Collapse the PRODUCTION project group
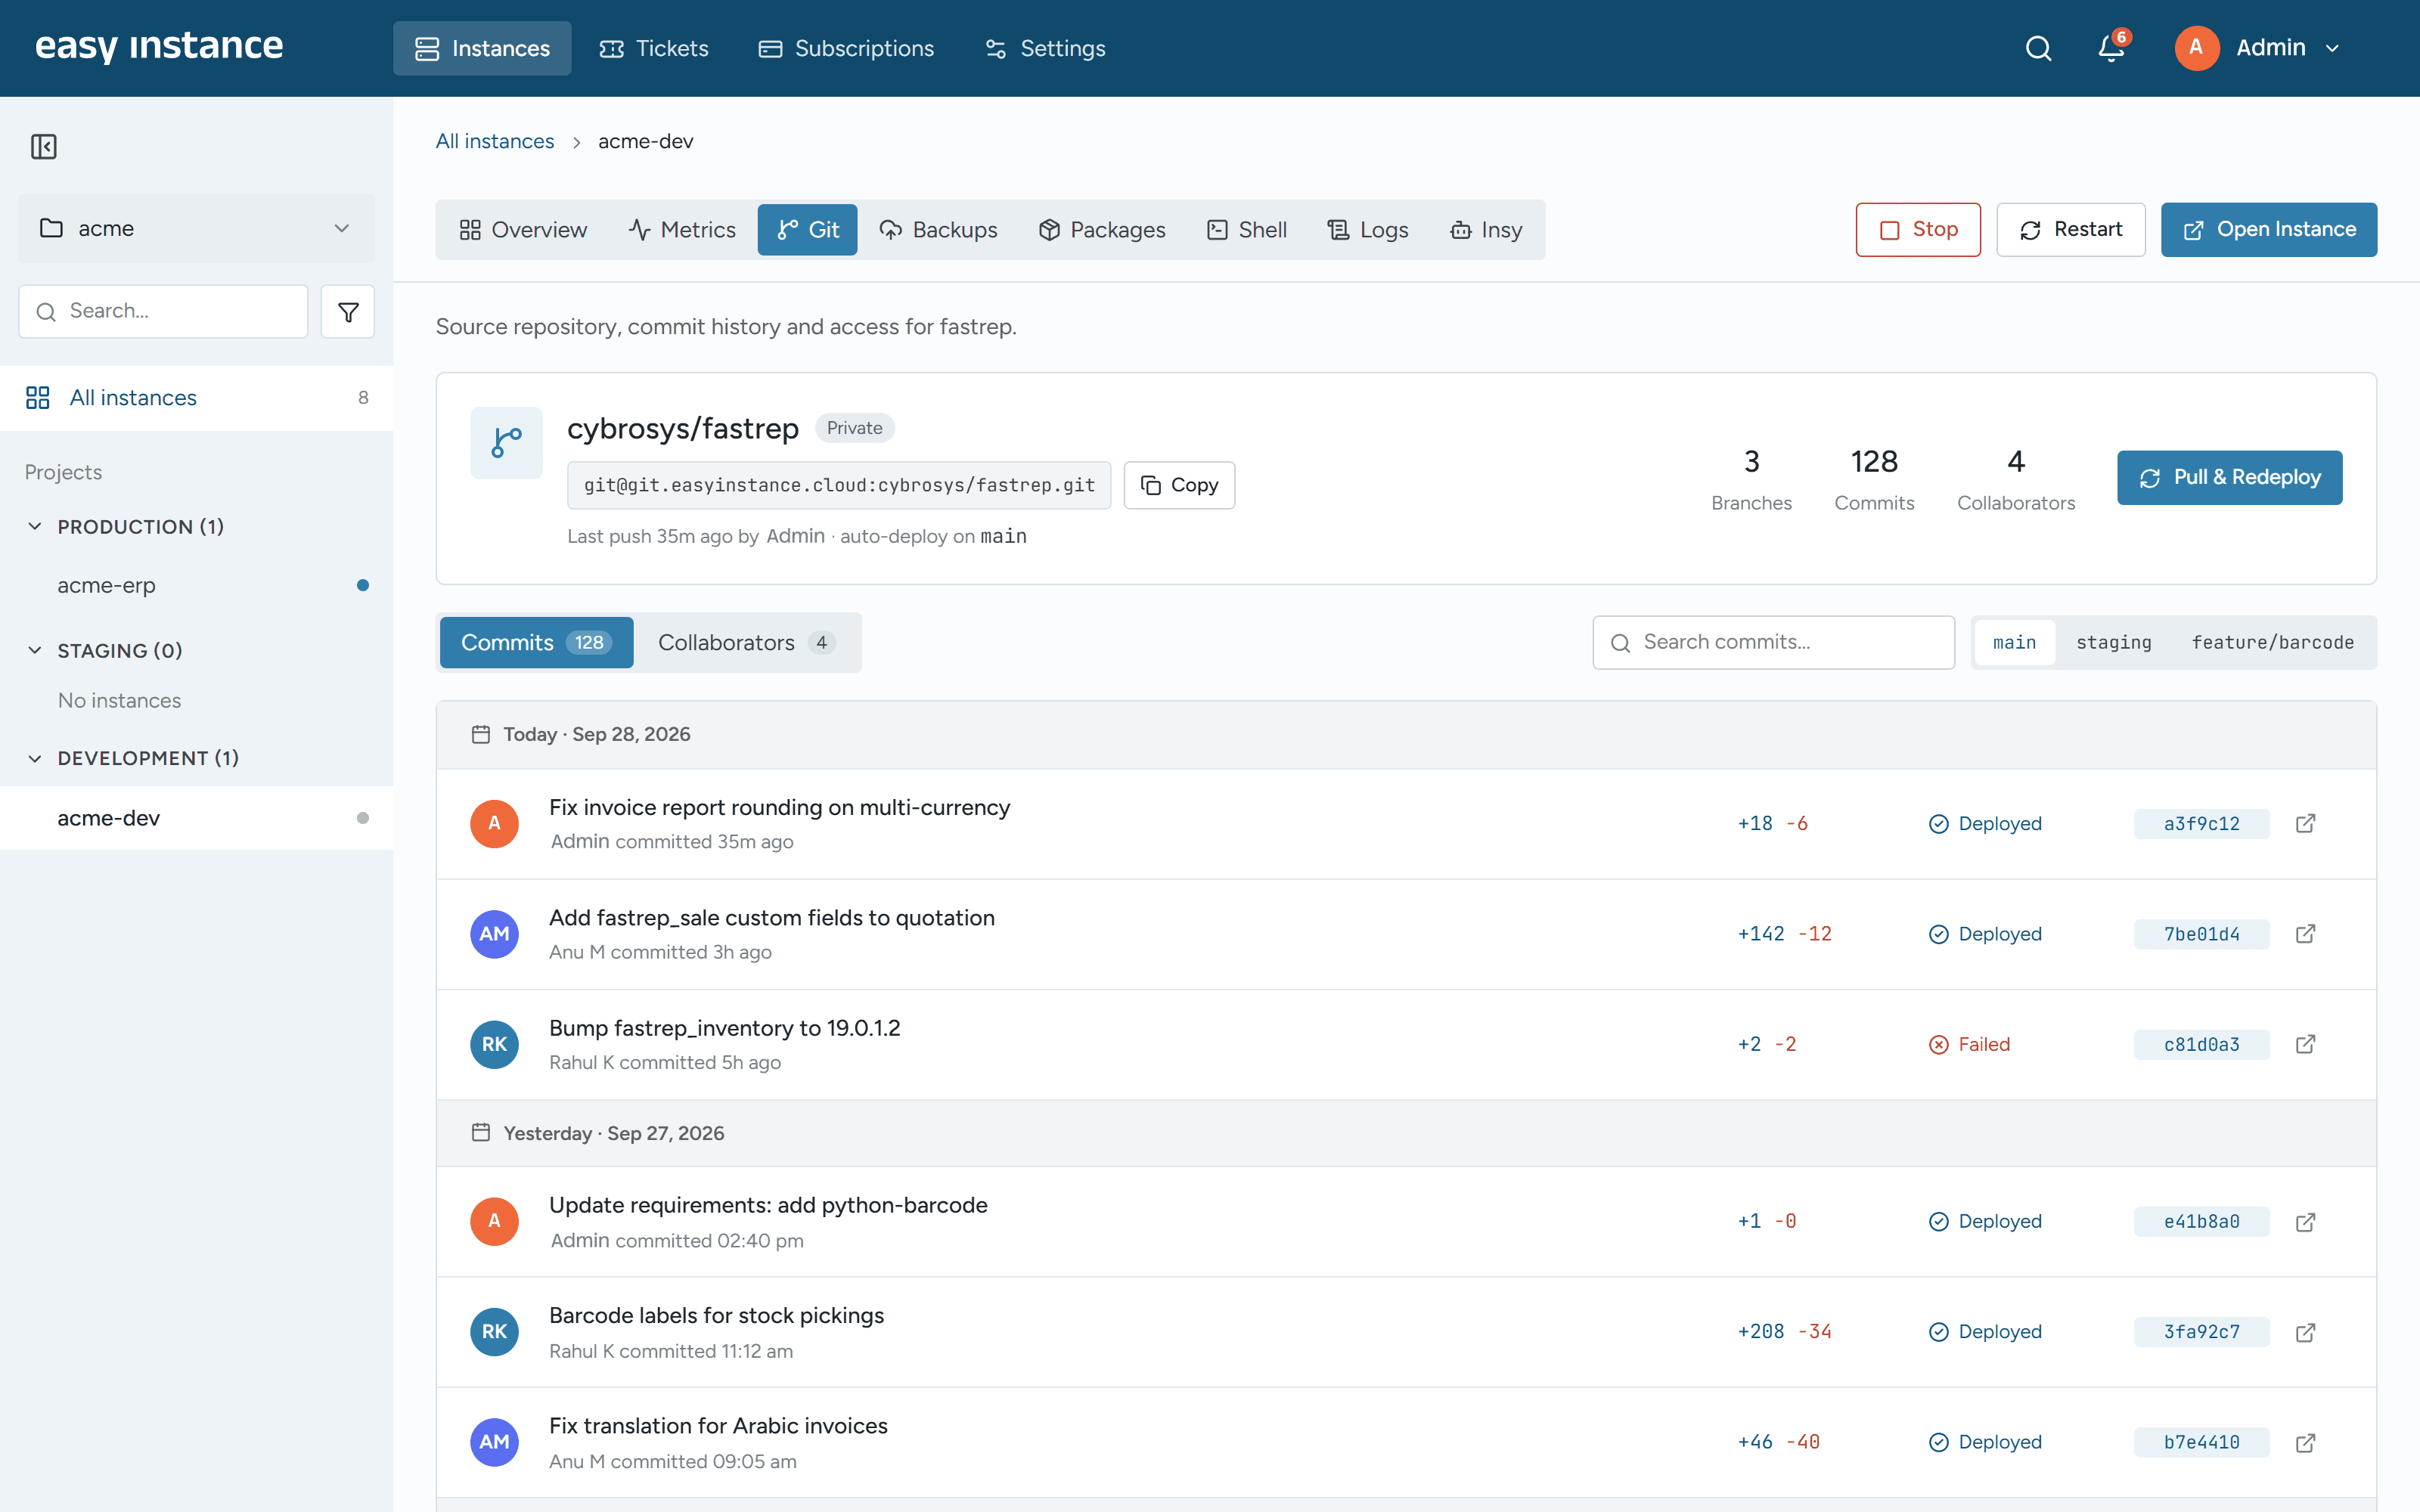This screenshot has height=1512, width=2420. tap(35, 526)
